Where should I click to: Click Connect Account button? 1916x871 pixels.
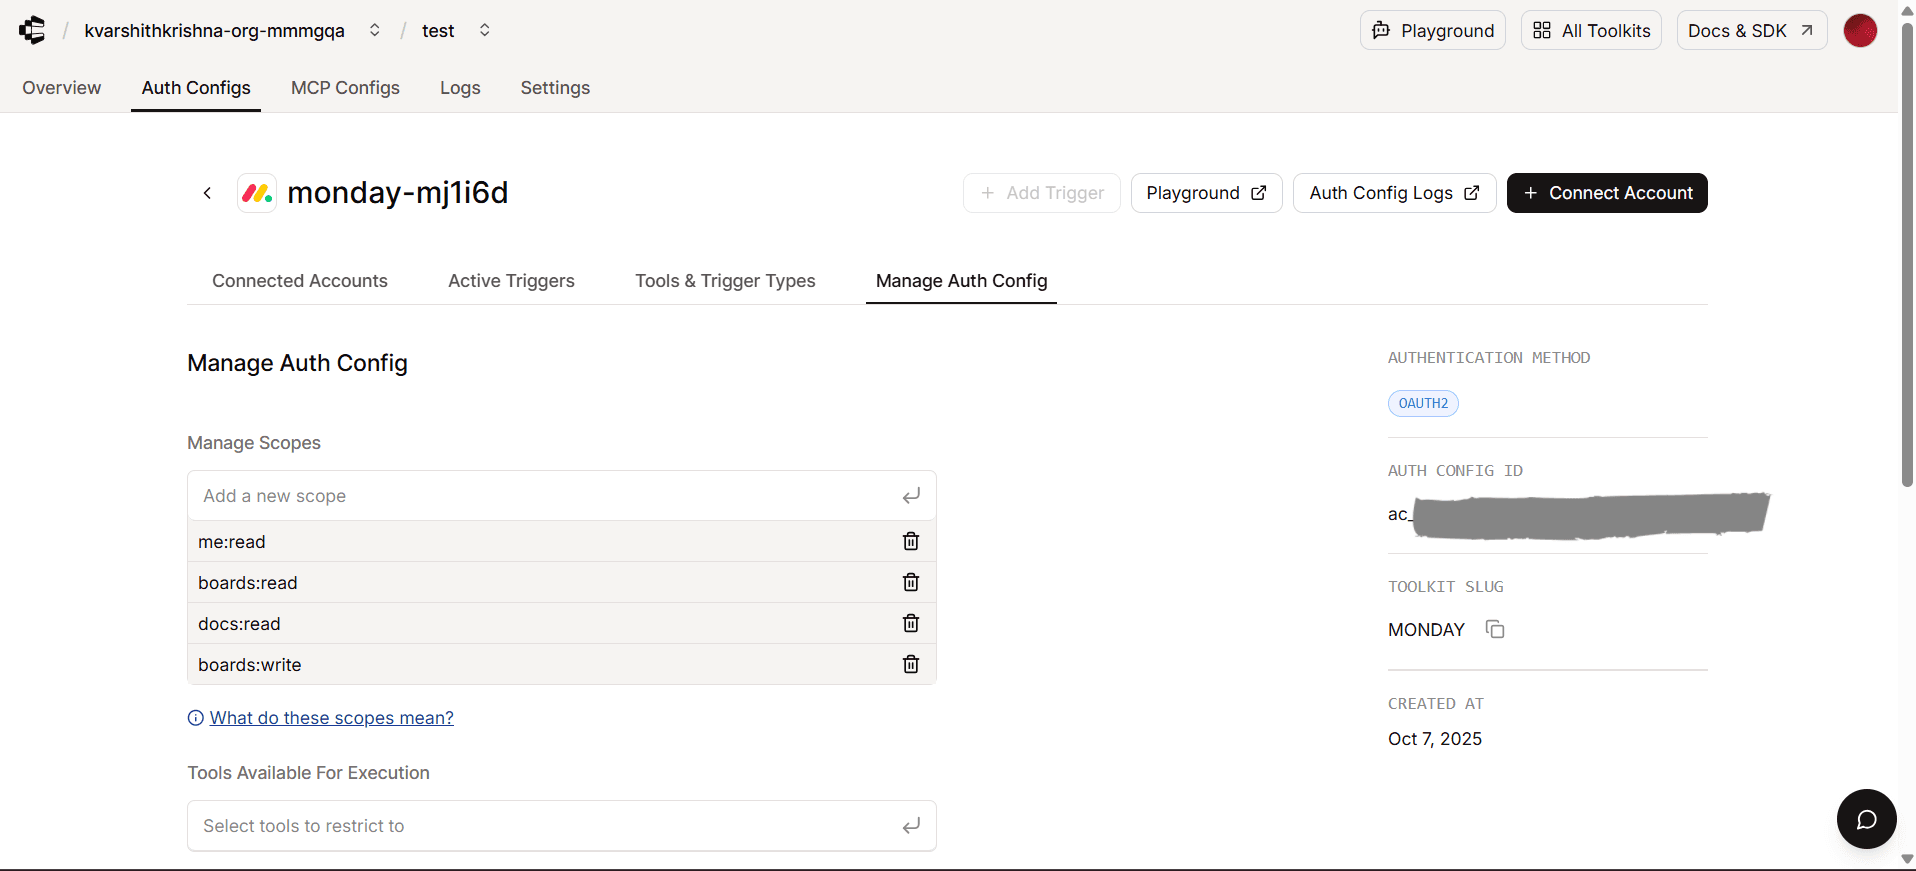(1607, 193)
